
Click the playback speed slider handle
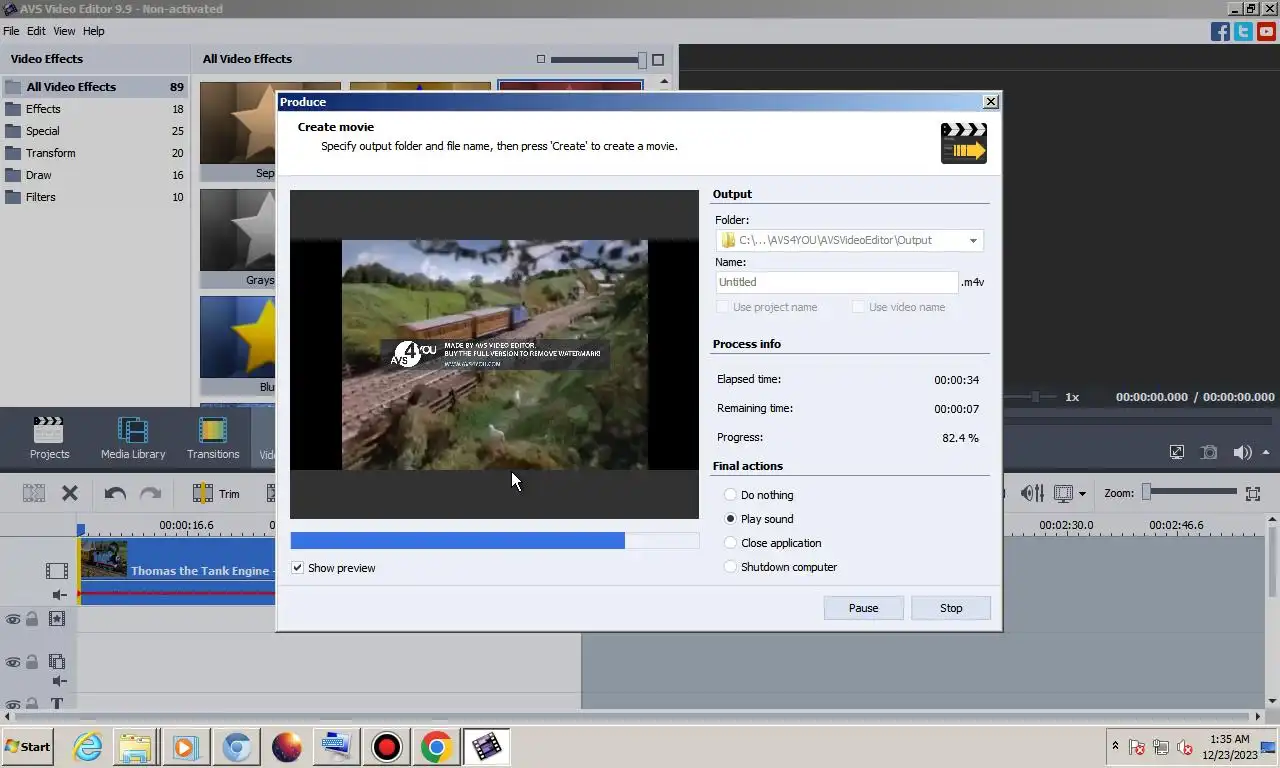(1036, 397)
